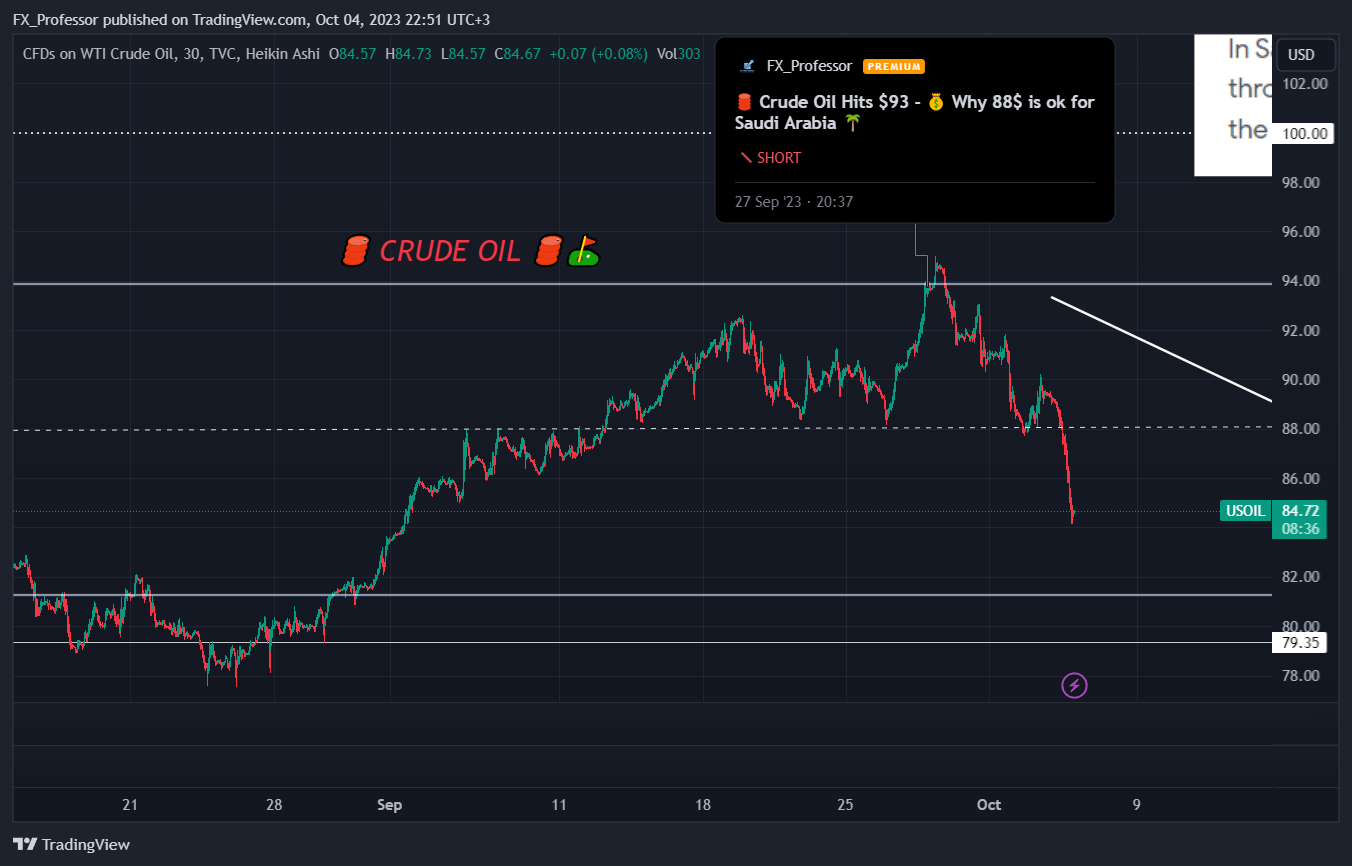Click the 9 date label on time axis
This screenshot has height=866, width=1352.
[x=1136, y=804]
